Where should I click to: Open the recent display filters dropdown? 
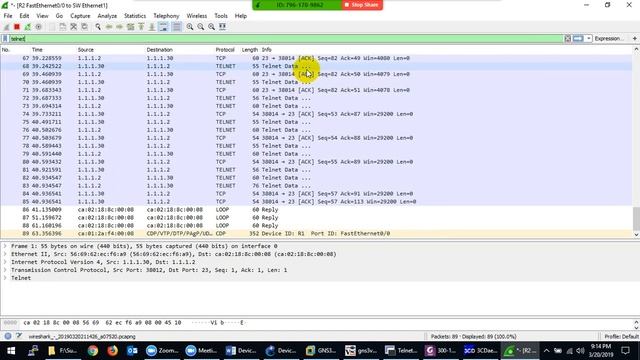coord(588,39)
